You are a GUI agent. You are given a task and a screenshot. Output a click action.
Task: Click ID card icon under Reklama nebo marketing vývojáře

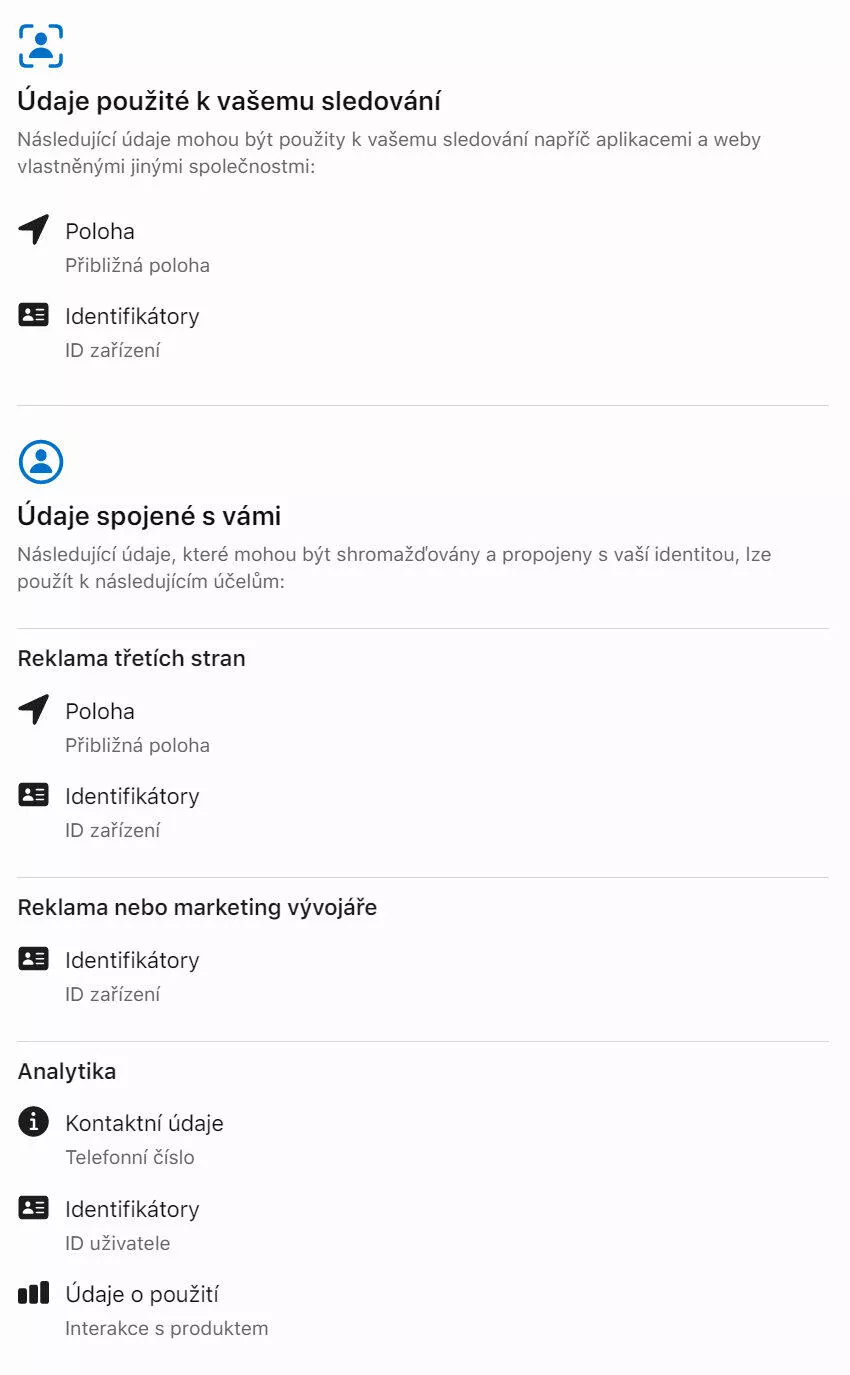[34, 959]
